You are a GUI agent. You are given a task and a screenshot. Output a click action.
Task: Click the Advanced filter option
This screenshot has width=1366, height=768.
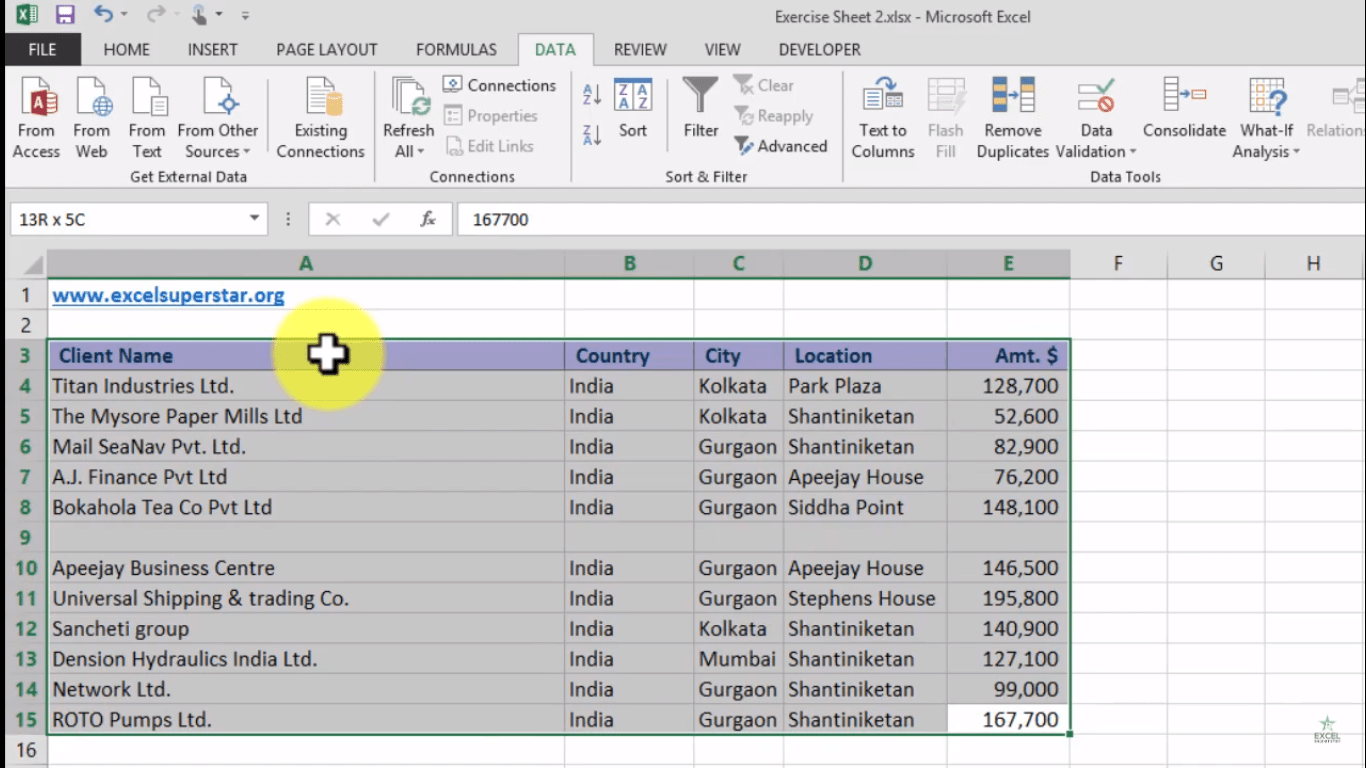[782, 146]
